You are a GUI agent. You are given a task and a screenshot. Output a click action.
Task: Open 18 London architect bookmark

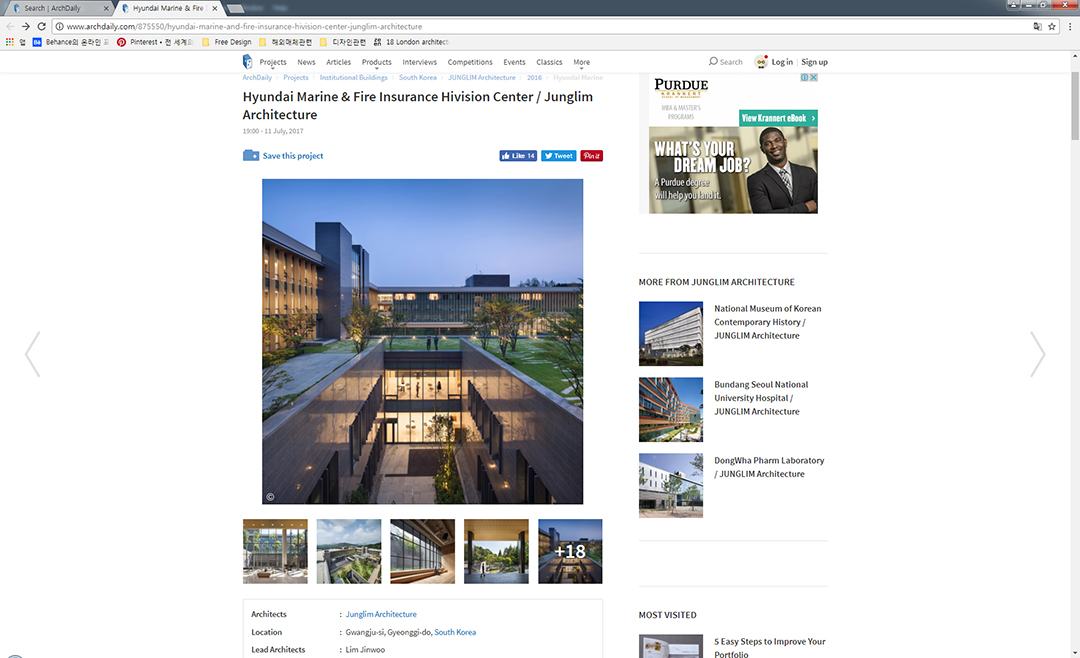click(411, 42)
